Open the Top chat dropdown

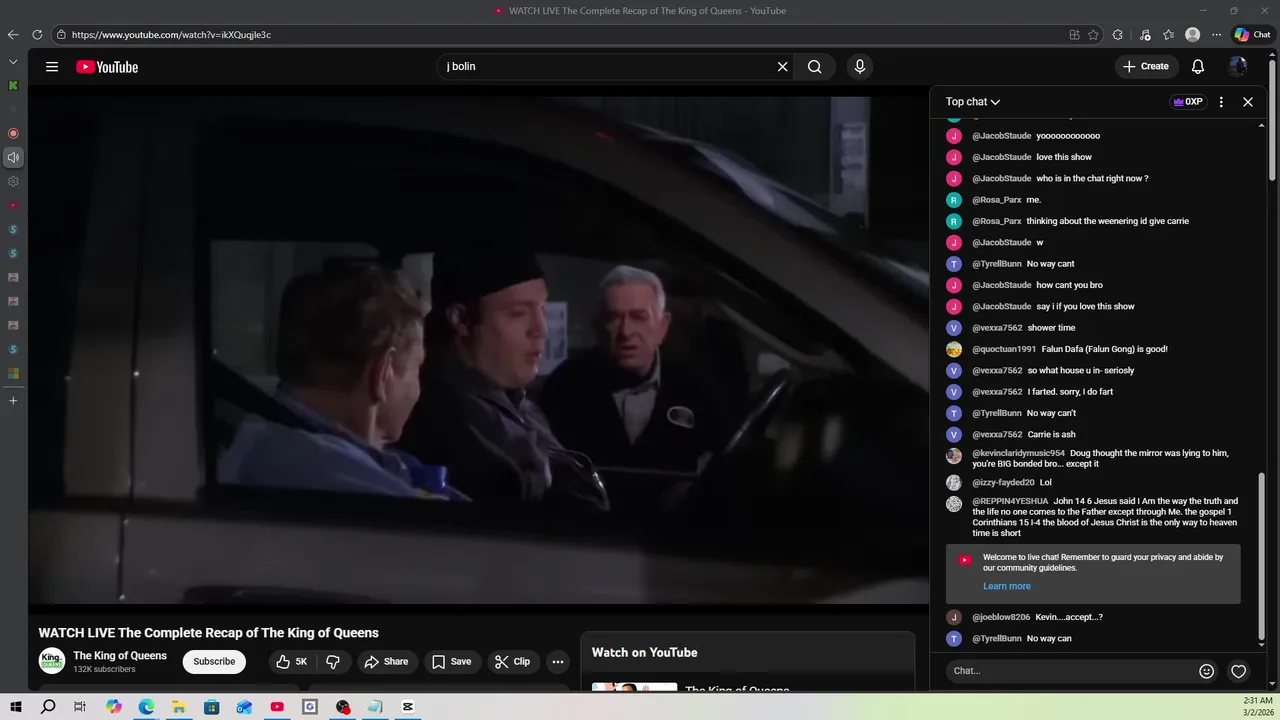pyautogui.click(x=973, y=102)
